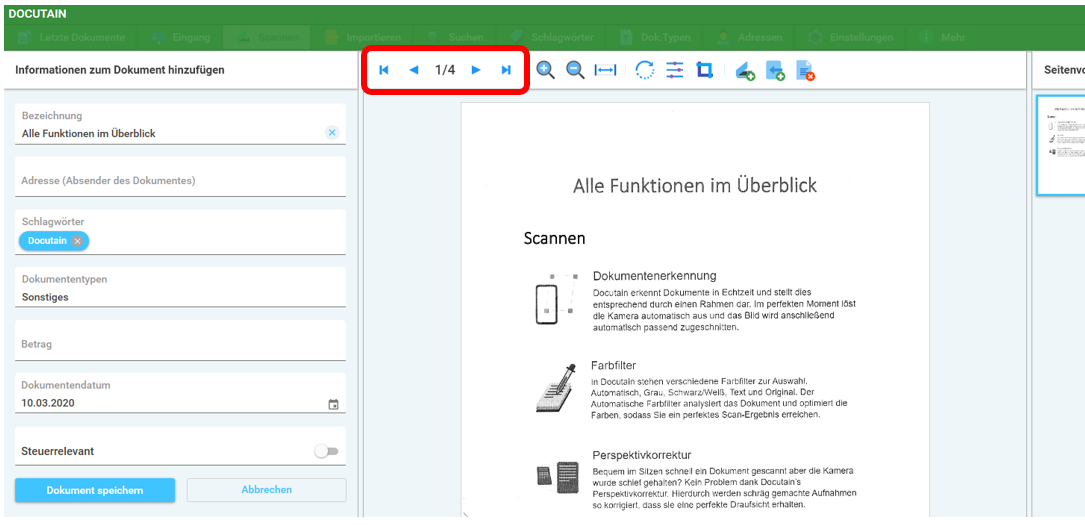The image size is (1085, 525).
Task: Add a page by importing a file
Action: [774, 71]
